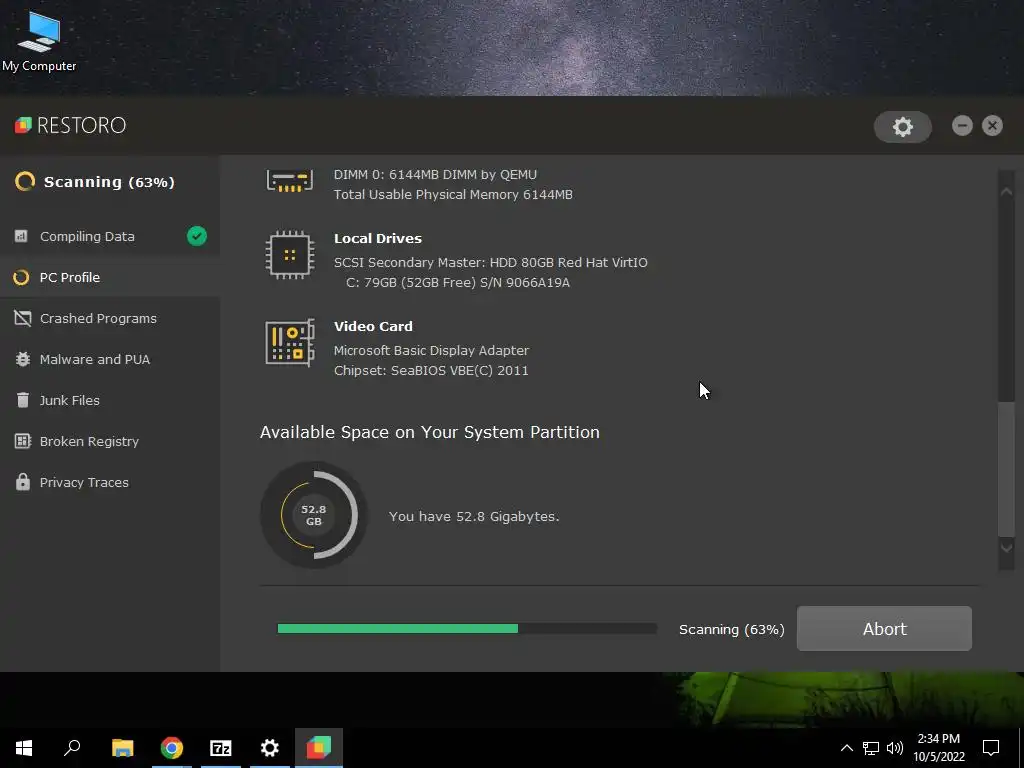Screen dimensions: 1024x768
Task: Open taskbar search
Action: tap(72, 748)
